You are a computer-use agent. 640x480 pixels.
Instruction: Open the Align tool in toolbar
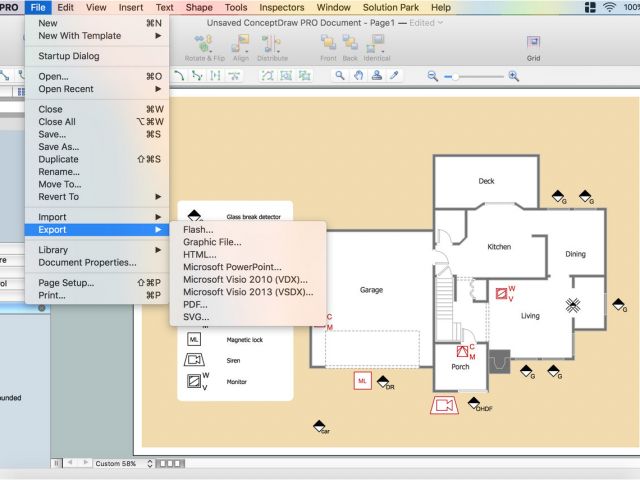241,44
